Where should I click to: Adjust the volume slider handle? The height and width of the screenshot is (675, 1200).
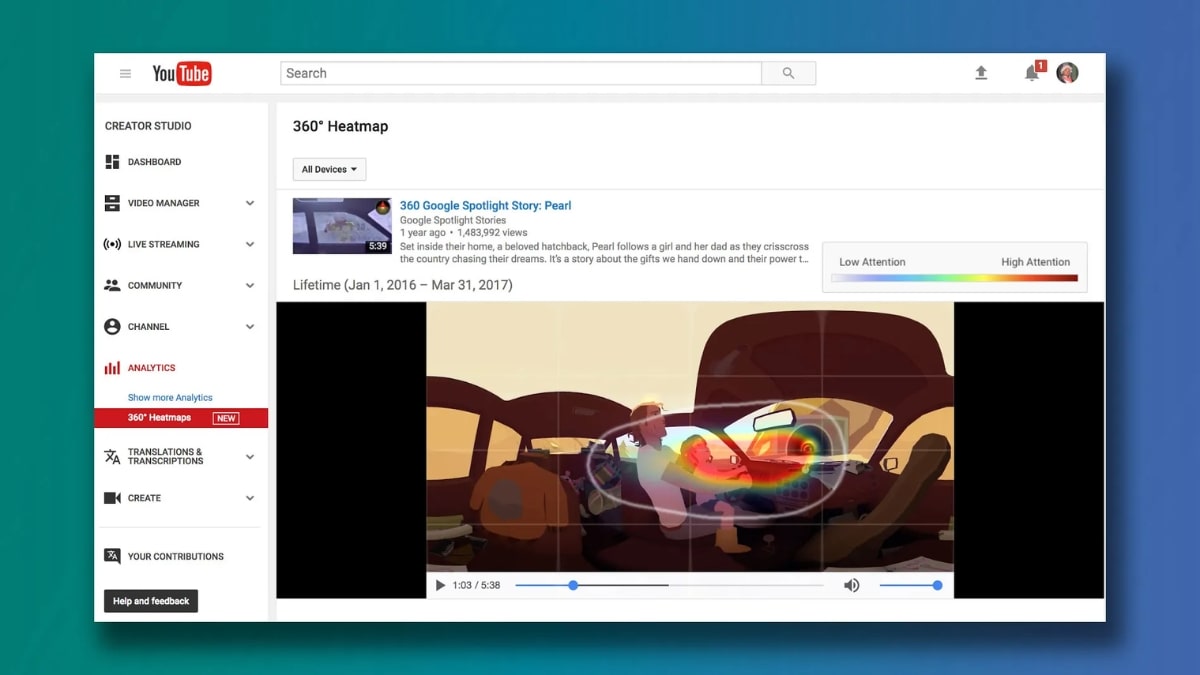[937, 585]
